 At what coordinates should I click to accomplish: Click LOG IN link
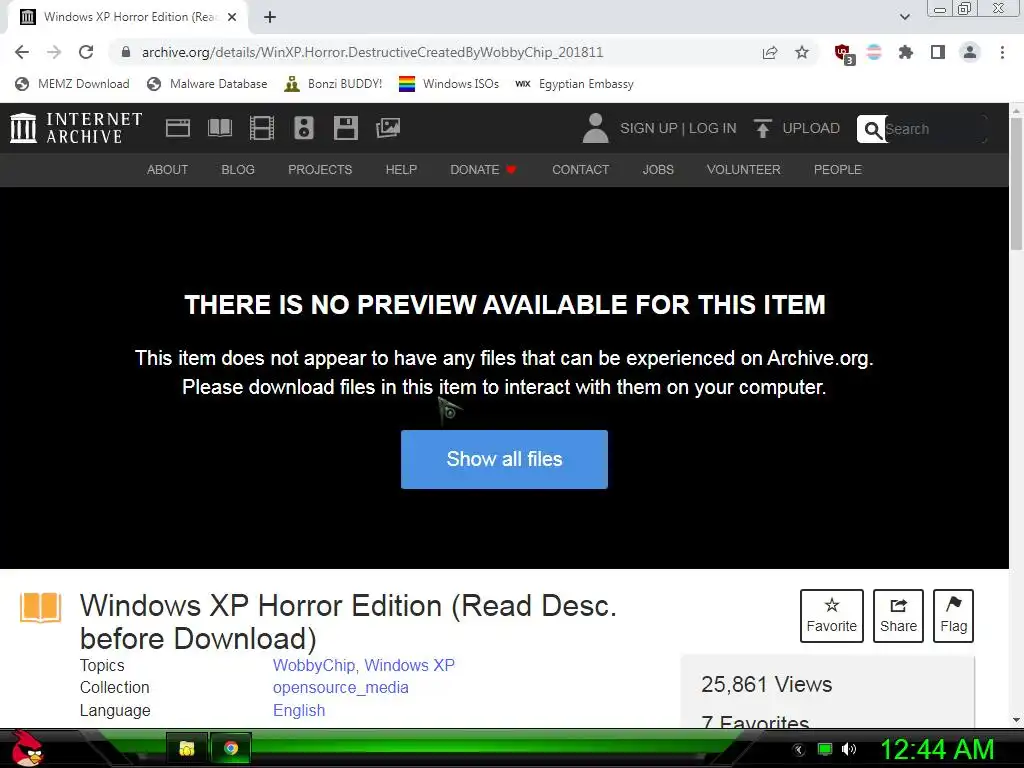click(x=712, y=128)
